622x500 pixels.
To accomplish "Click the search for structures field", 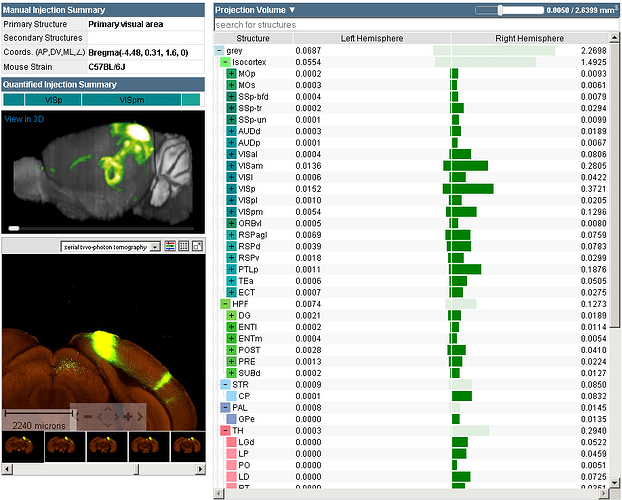I will click(415, 25).
